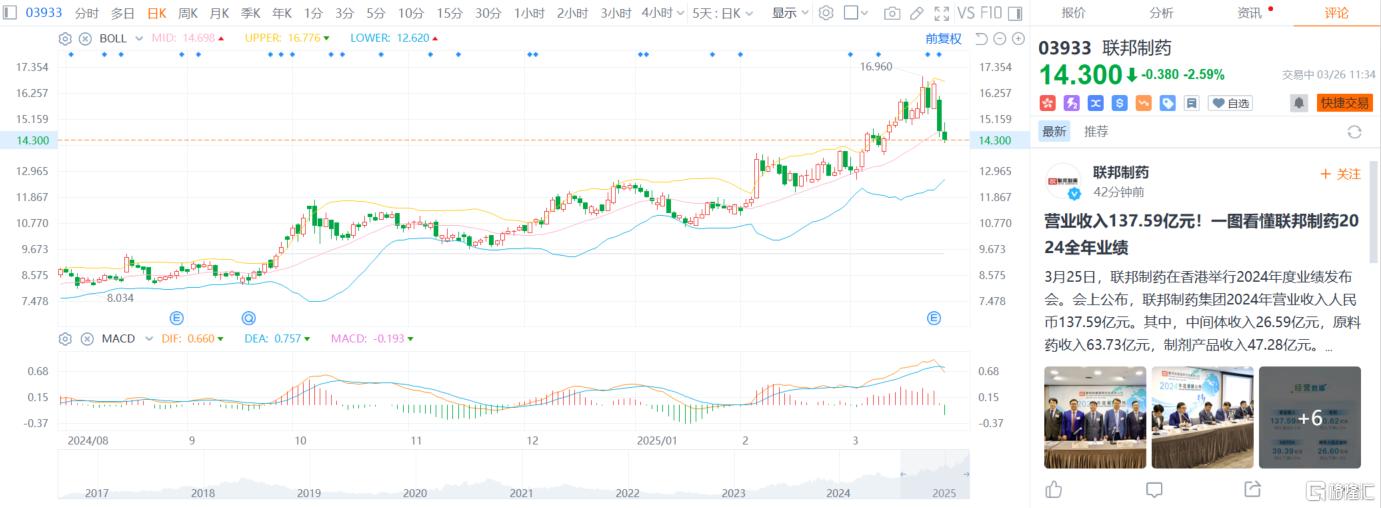
Task: Open the 资讯 tab
Action: [x=1249, y=13]
